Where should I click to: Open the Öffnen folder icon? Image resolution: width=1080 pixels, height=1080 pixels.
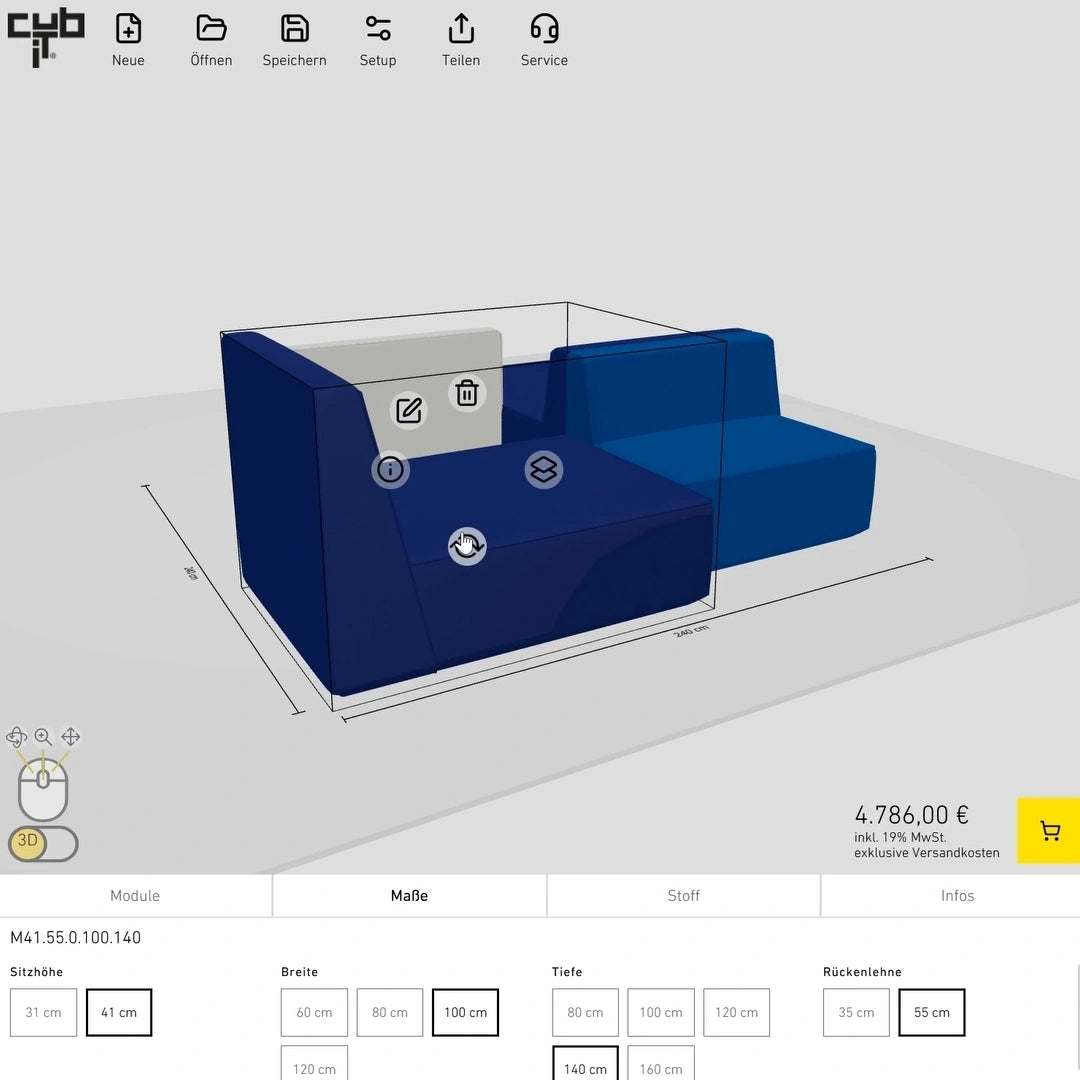pos(211,29)
